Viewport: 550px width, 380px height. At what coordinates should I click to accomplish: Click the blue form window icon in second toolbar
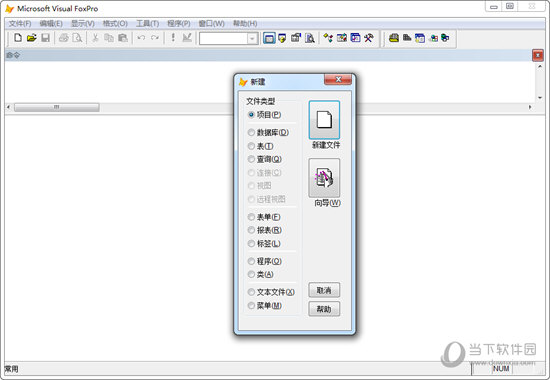tap(420, 38)
